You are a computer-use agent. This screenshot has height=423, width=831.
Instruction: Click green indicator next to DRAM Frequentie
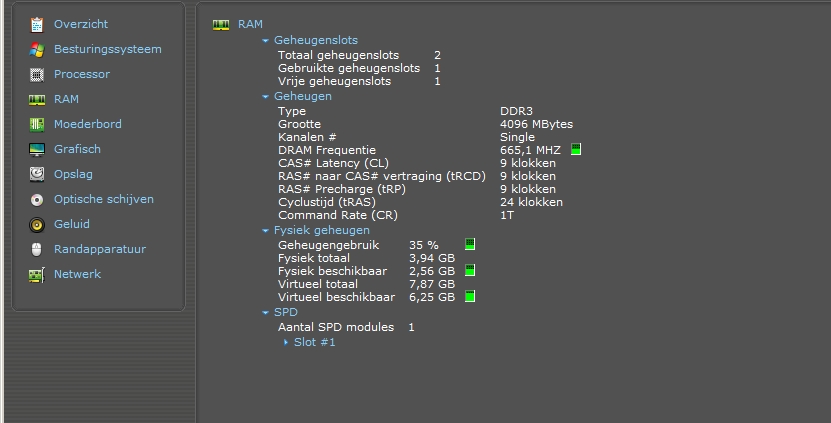click(576, 150)
